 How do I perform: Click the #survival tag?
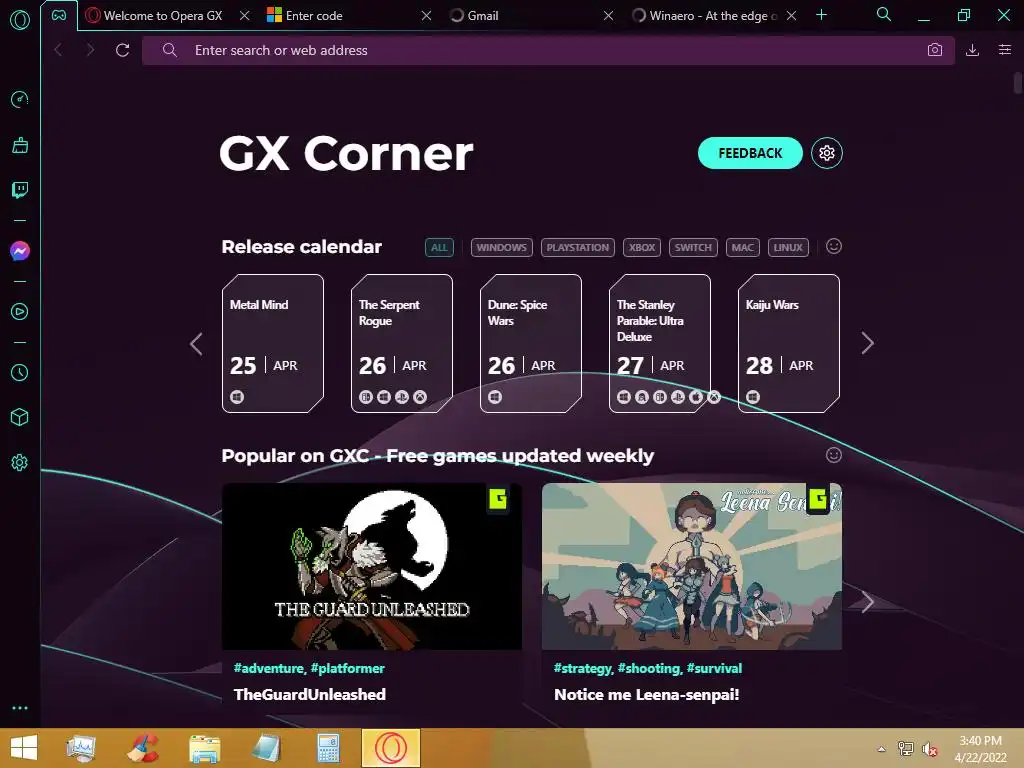[714, 668]
